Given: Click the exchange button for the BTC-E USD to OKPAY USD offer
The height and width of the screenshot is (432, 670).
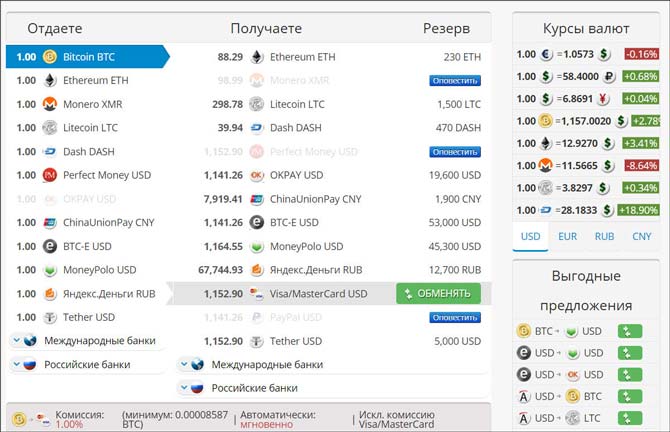Looking at the screenshot, I should pyautogui.click(x=630, y=375).
